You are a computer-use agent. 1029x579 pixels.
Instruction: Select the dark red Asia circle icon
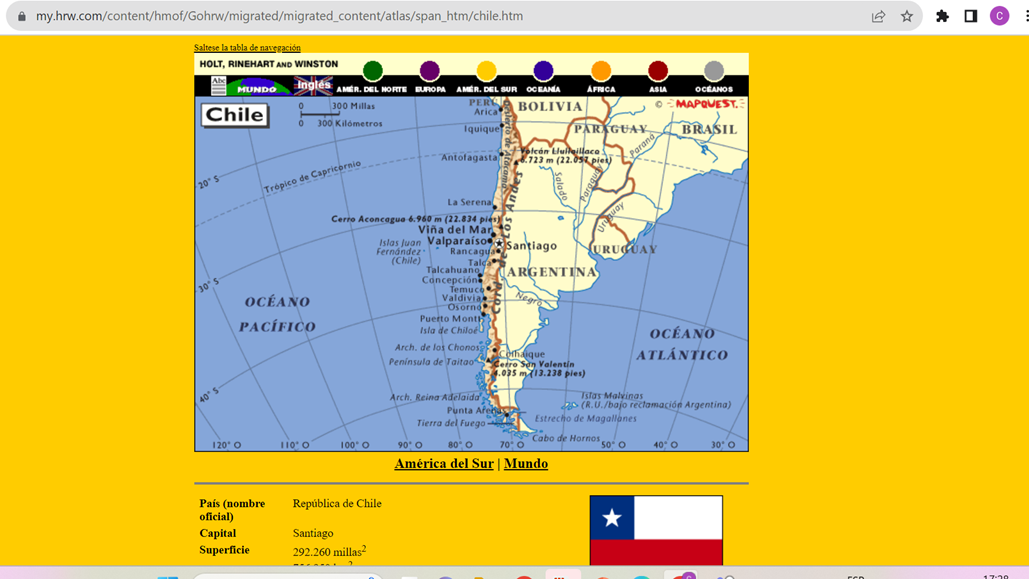(x=657, y=71)
